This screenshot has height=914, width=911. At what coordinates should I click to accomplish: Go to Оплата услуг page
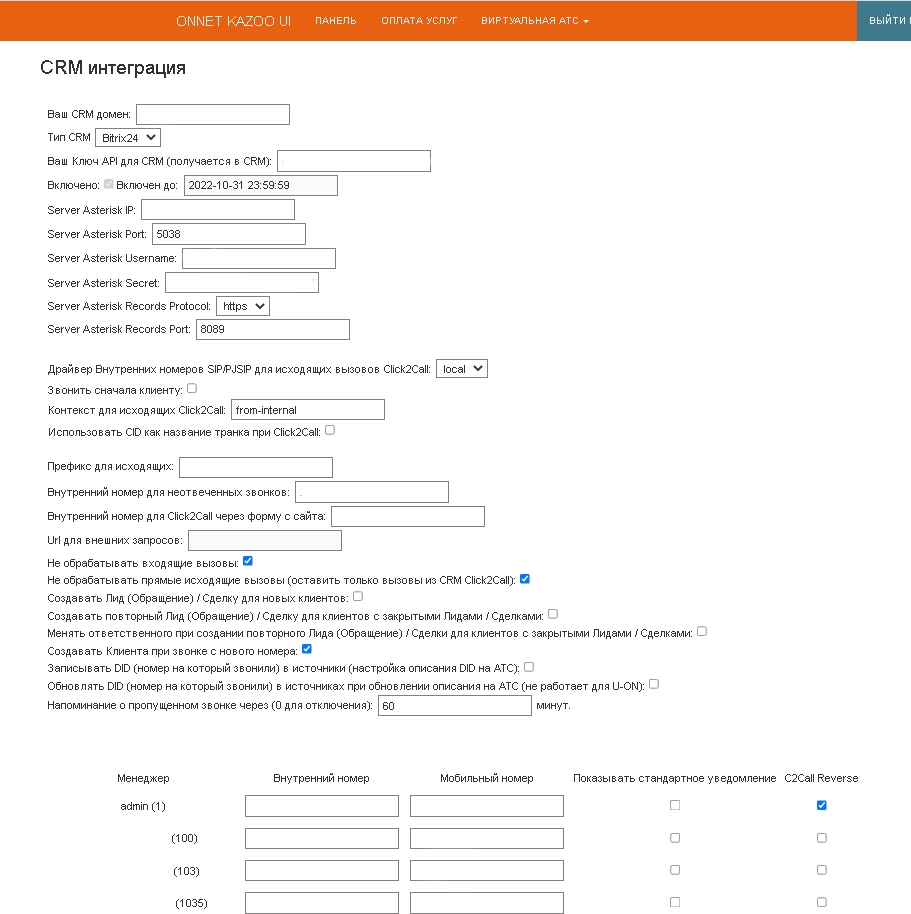point(419,20)
